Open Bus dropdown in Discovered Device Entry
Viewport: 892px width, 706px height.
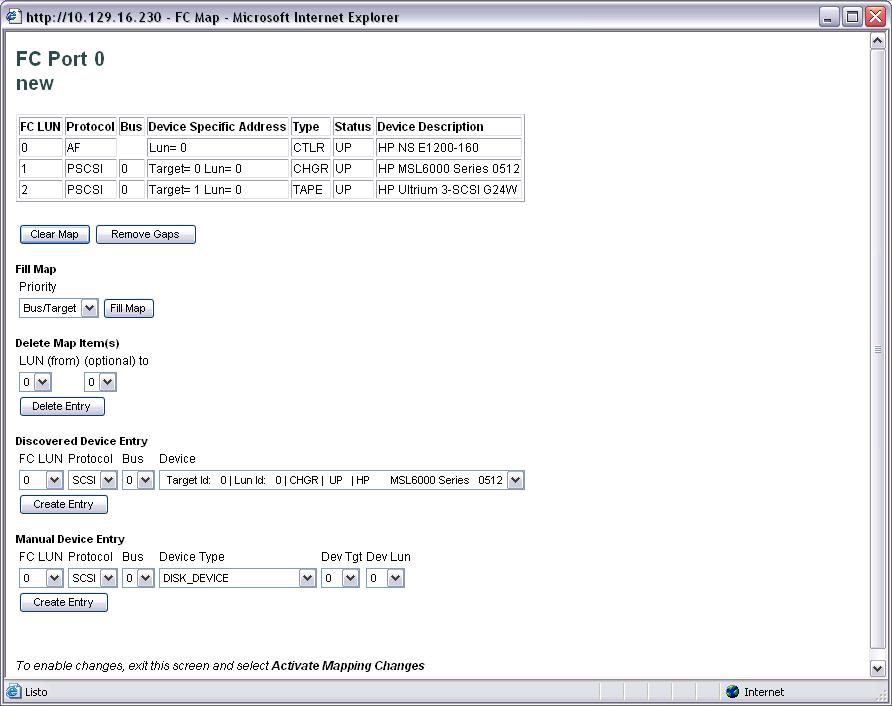138,480
